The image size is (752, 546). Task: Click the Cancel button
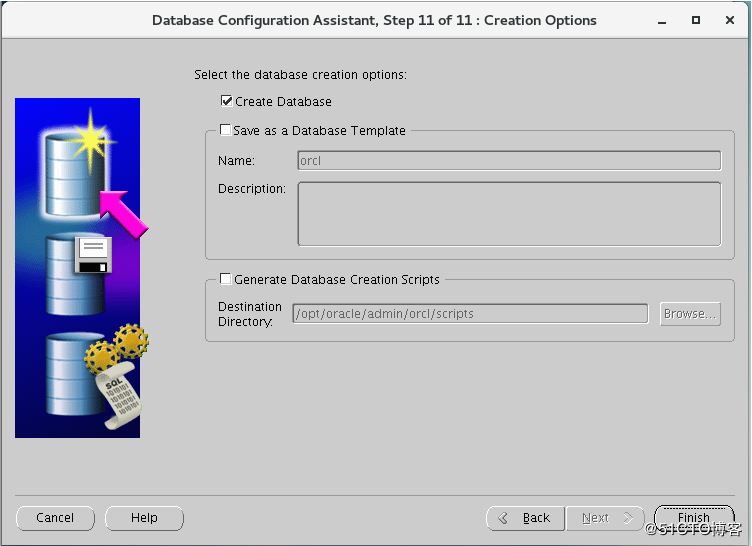55,518
